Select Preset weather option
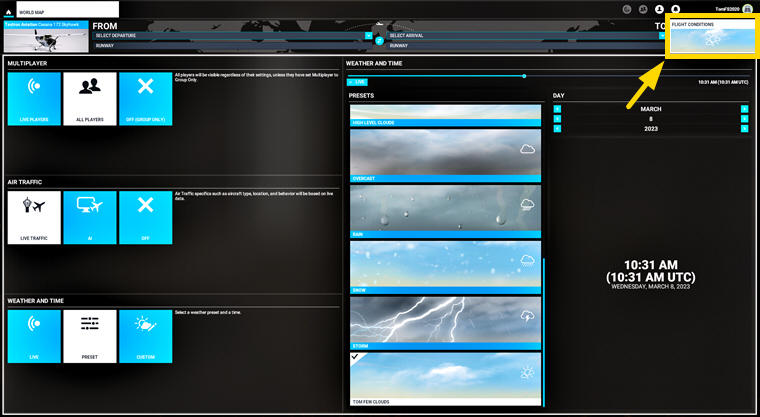760x417 pixels. [90, 336]
